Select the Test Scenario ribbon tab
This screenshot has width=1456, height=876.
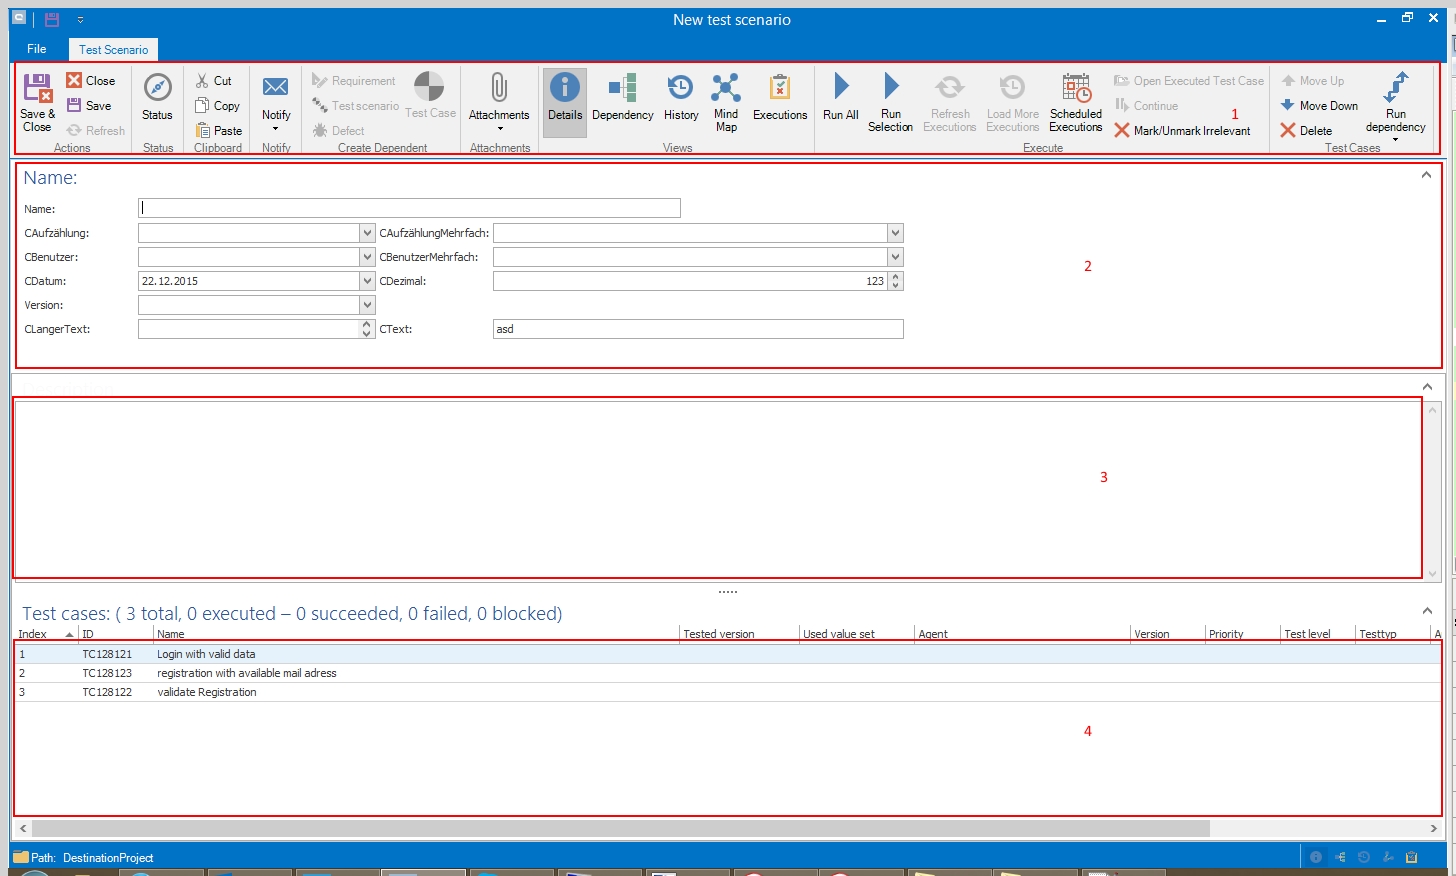113,49
